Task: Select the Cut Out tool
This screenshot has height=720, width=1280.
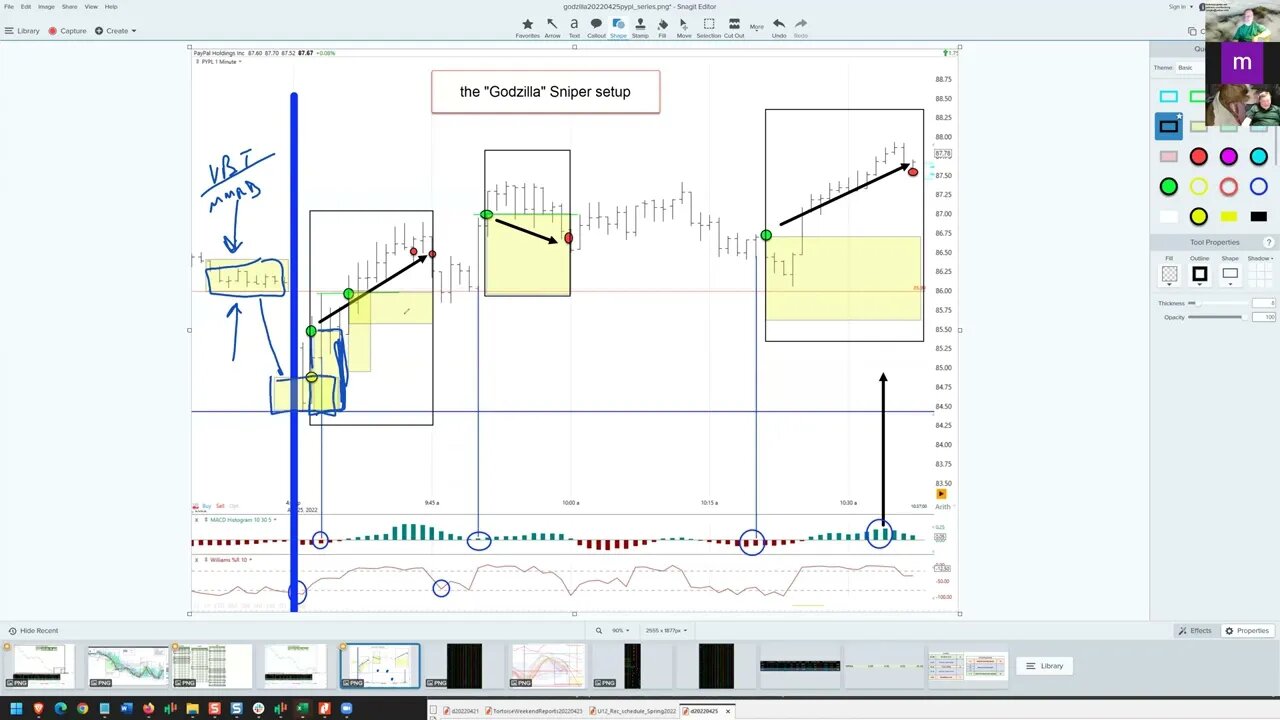Action: pos(734,27)
